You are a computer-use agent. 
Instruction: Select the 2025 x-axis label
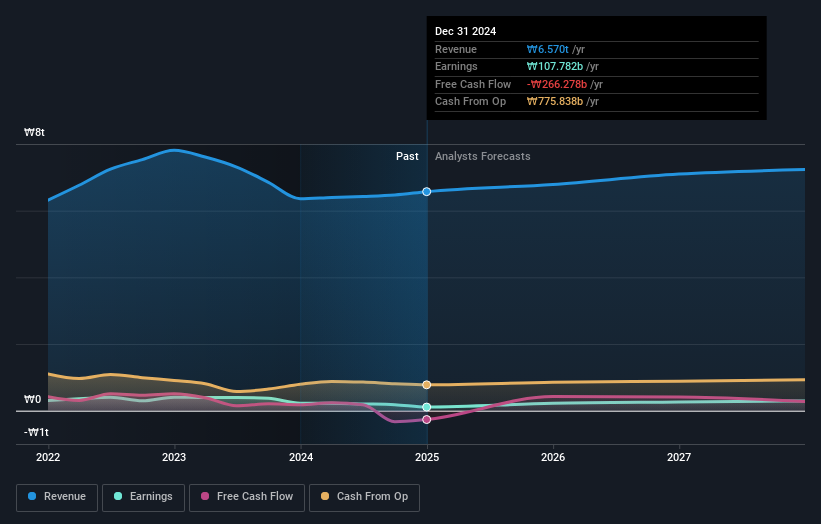coord(427,457)
